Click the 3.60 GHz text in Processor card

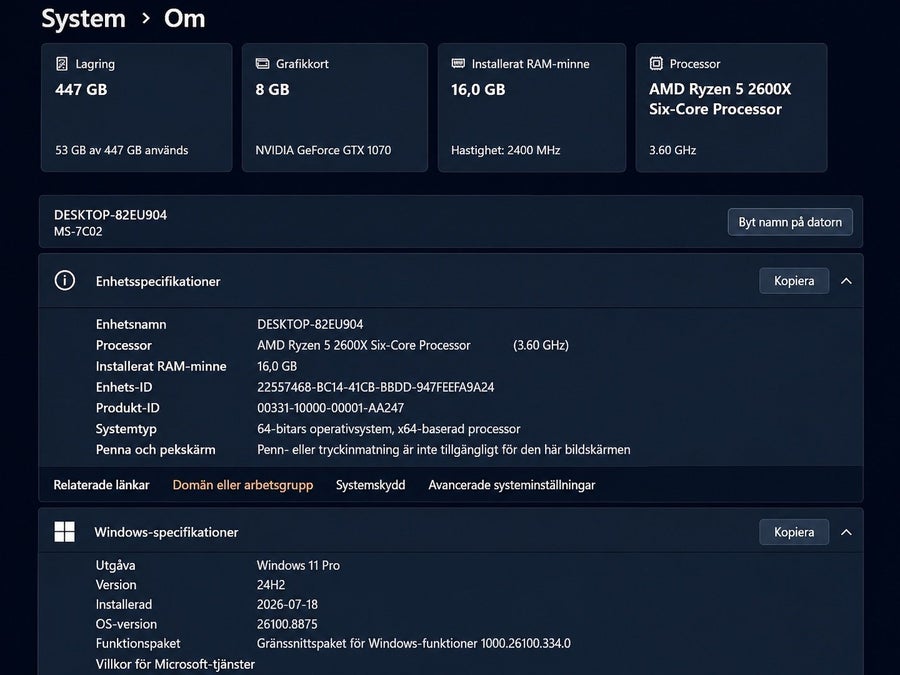point(673,150)
